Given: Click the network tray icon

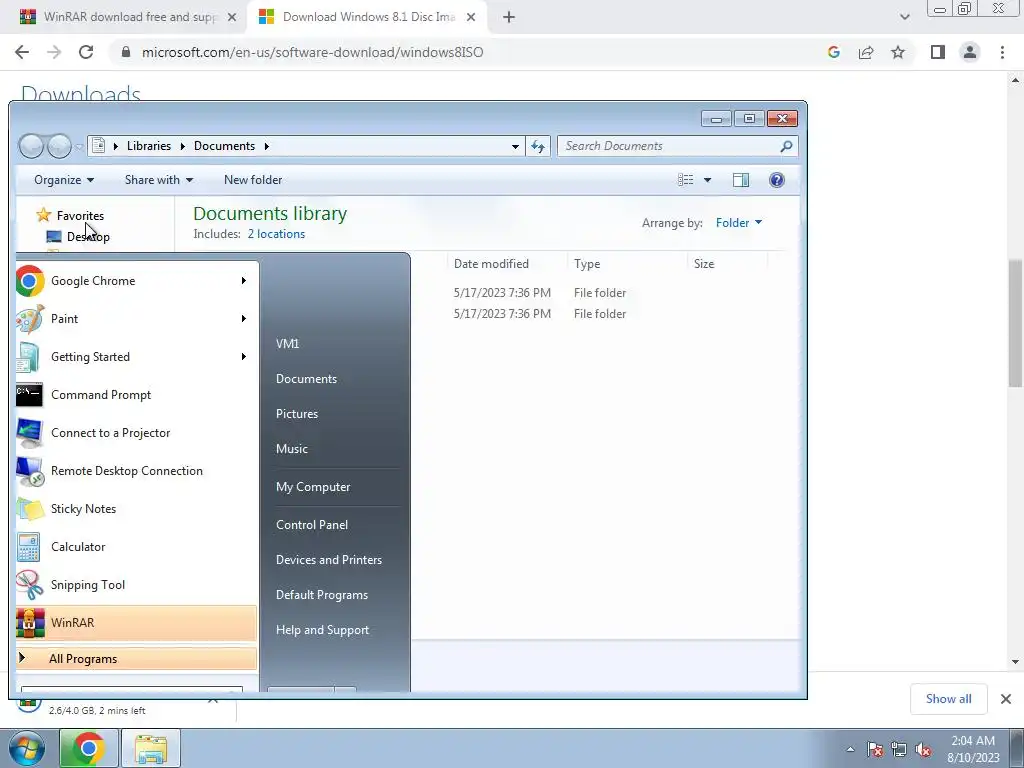Looking at the screenshot, I should tap(899, 749).
